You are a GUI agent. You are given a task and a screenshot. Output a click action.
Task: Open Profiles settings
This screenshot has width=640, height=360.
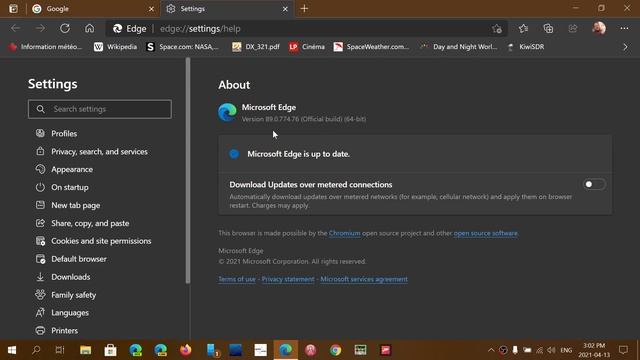pos(56,133)
